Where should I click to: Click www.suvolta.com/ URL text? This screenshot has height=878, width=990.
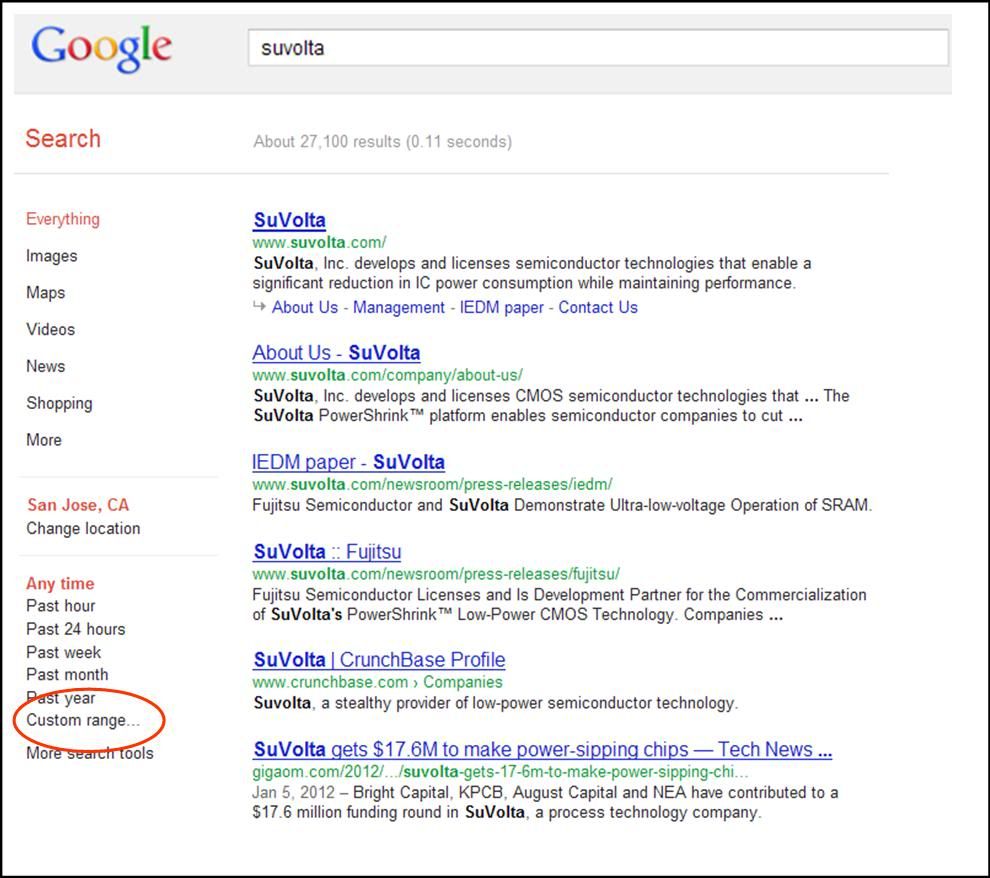(x=319, y=242)
